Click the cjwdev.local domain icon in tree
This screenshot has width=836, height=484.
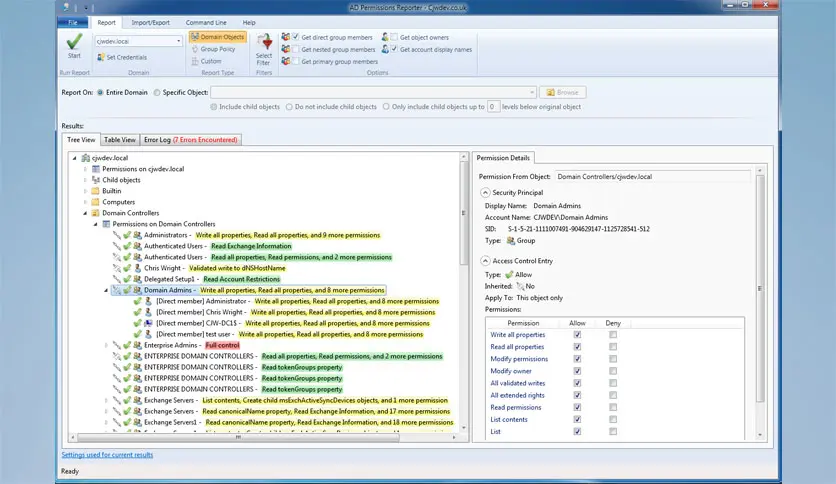click(85, 158)
